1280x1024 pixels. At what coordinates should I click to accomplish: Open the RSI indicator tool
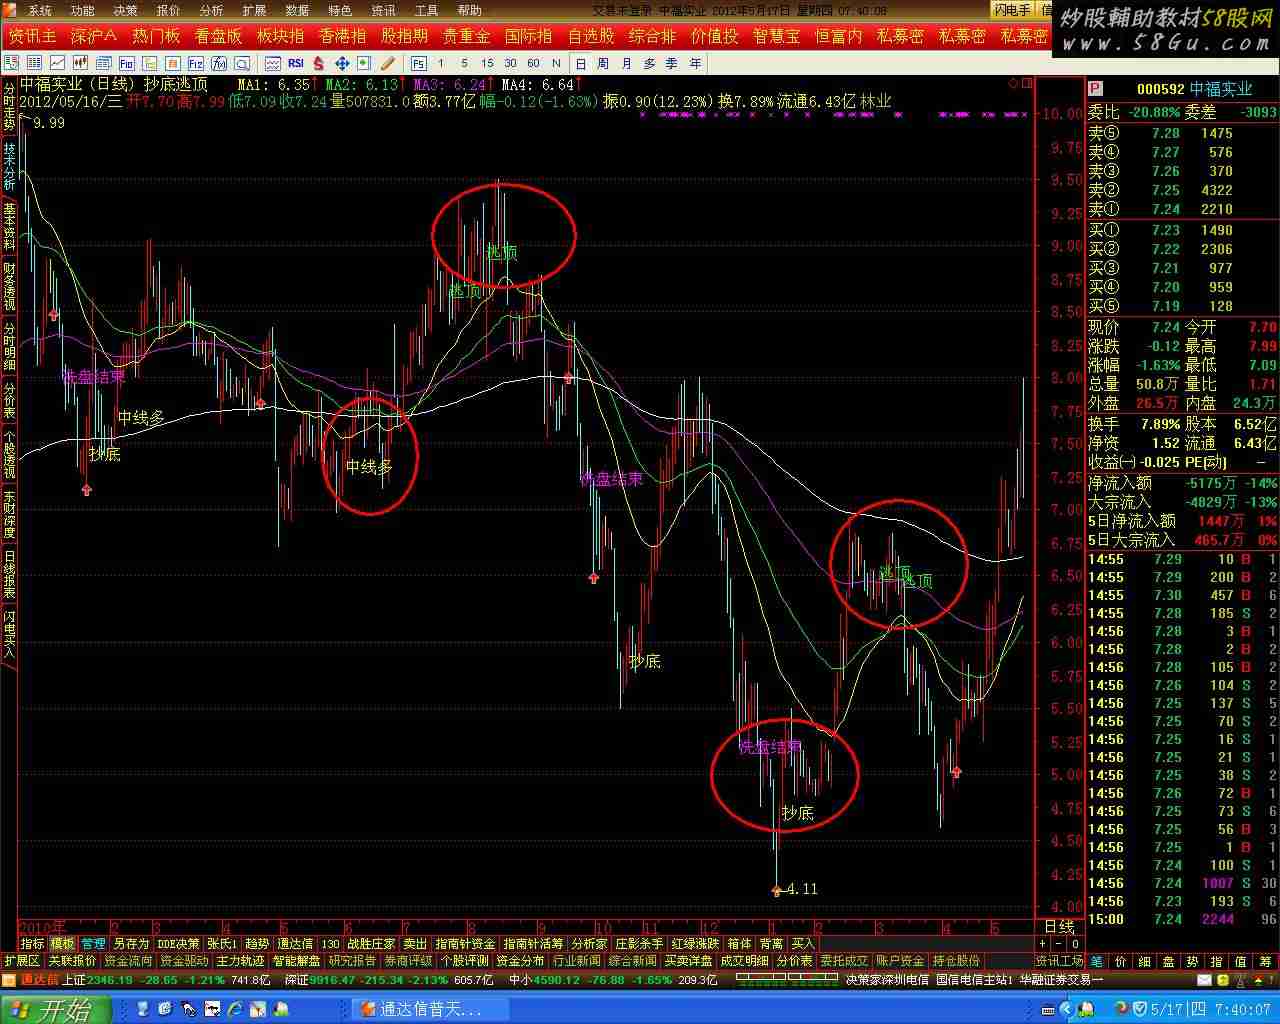click(296, 63)
